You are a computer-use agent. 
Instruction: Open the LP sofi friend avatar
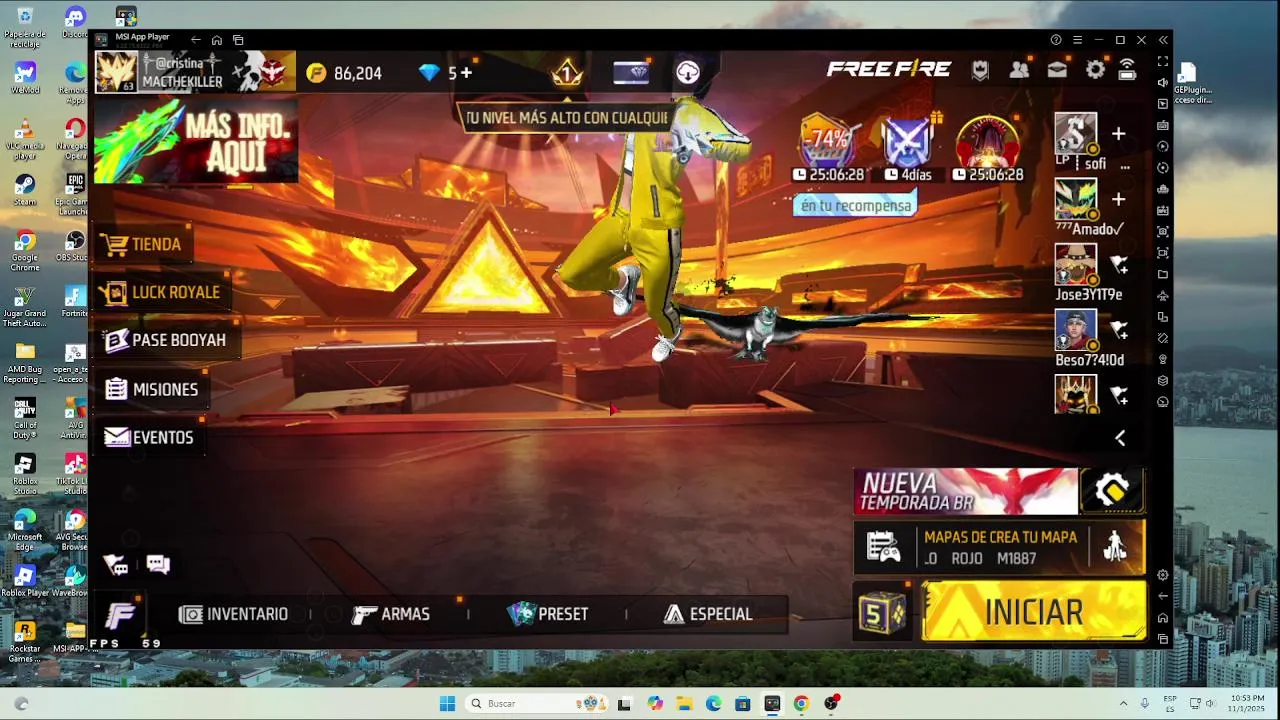click(1076, 134)
